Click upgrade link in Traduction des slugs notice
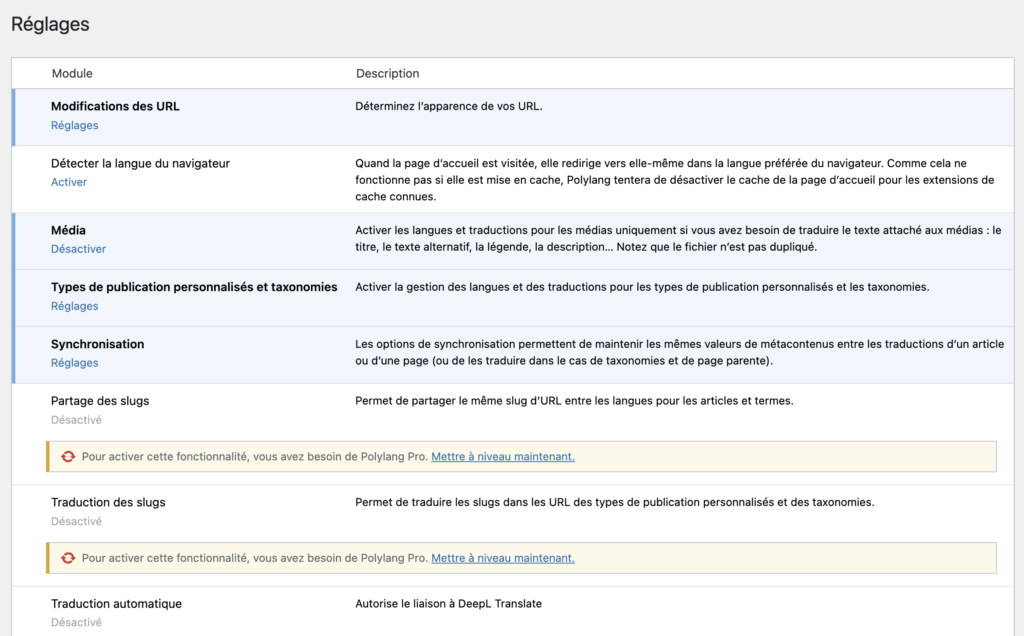 (x=502, y=558)
